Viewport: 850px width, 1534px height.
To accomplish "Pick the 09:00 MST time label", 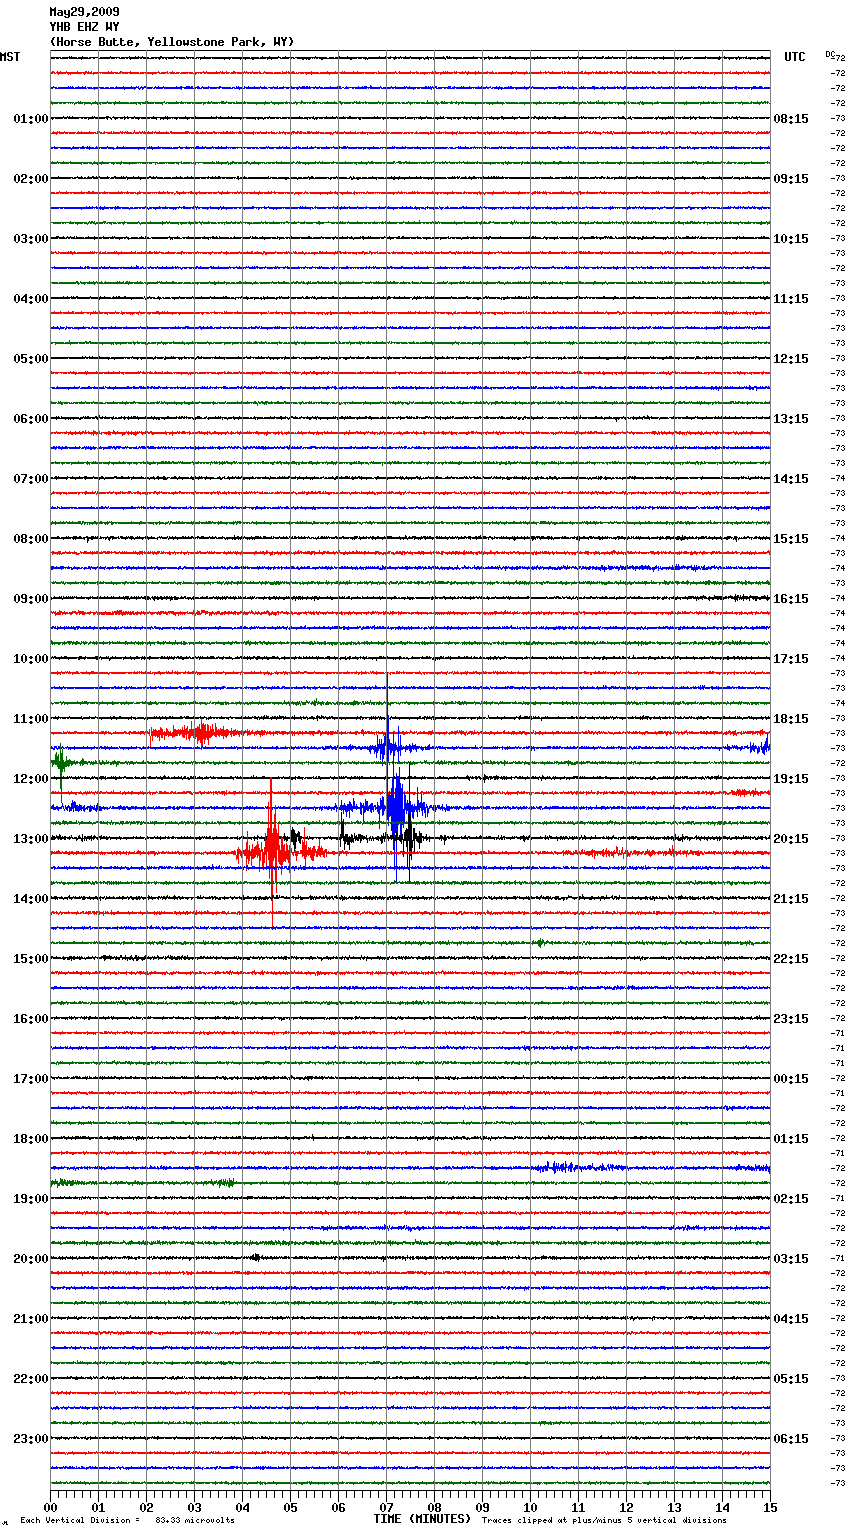I will click(x=30, y=599).
